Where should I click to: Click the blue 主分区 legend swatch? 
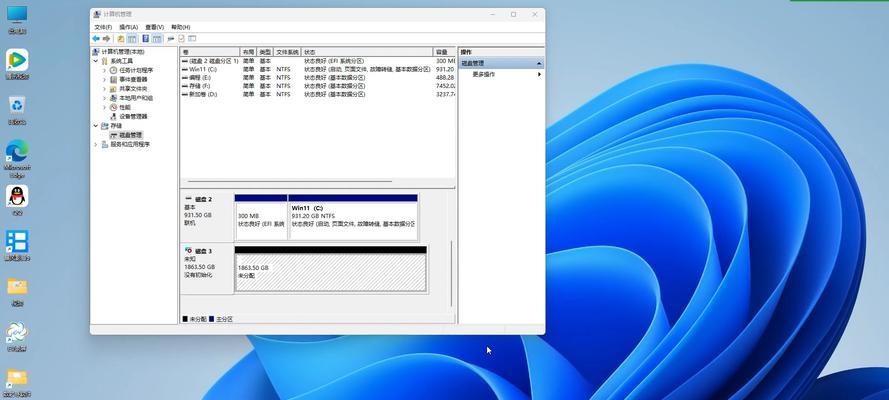pos(211,320)
